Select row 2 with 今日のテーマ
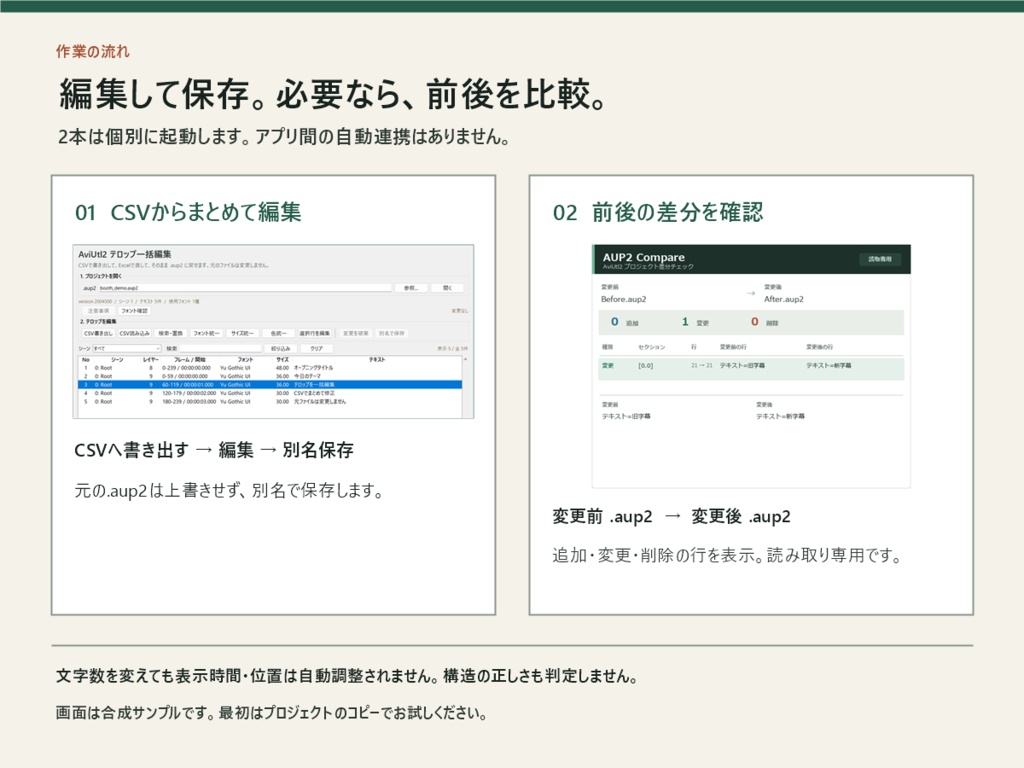The height and width of the screenshot is (768, 1024). tap(270, 376)
